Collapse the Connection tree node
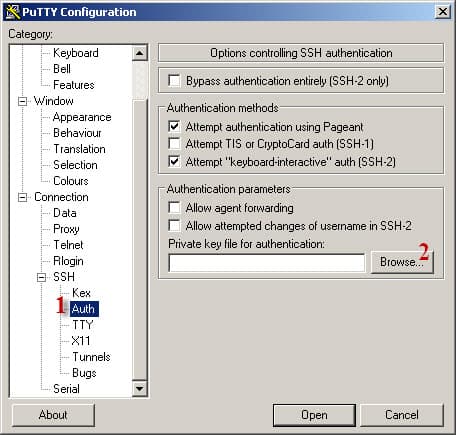Screen dimensions: 456x435 [22, 197]
